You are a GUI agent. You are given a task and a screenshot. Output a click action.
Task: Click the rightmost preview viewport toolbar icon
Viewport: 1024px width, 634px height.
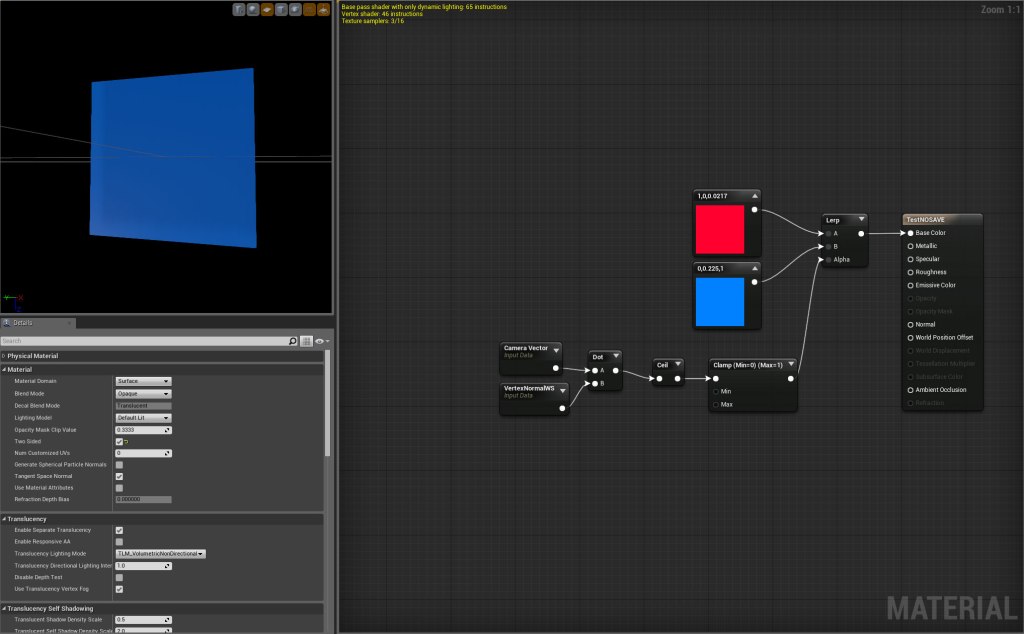coord(323,9)
